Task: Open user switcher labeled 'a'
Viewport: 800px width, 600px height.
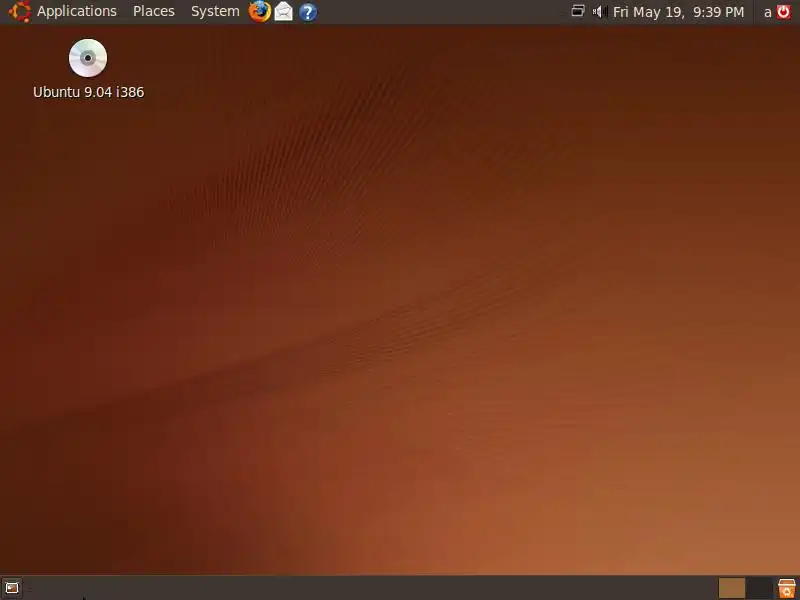Action: (x=767, y=12)
